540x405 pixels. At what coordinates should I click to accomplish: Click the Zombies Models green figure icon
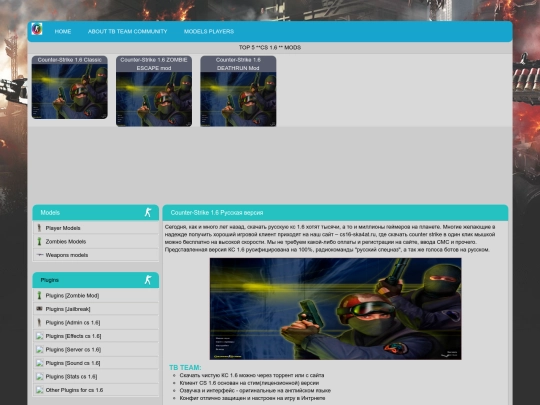pyautogui.click(x=39, y=241)
